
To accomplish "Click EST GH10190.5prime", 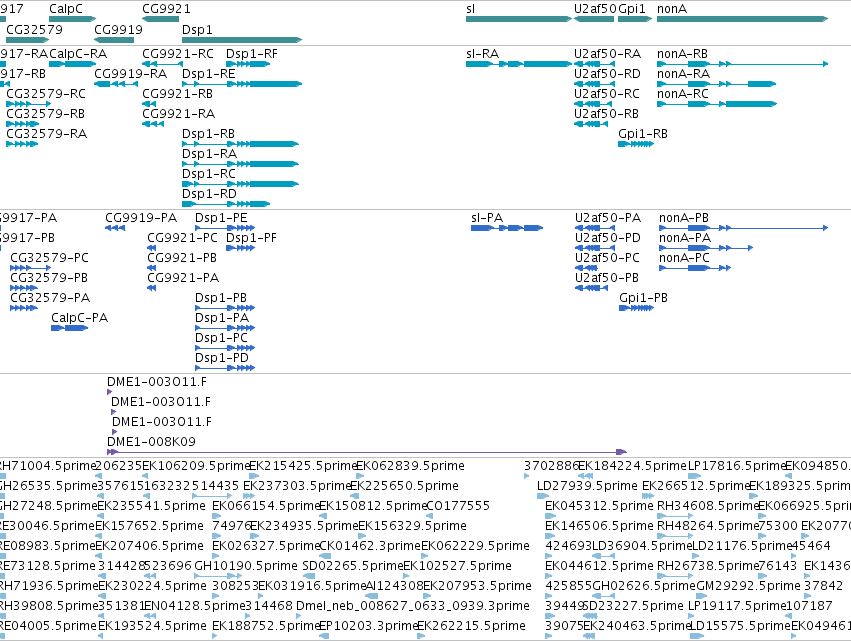I will pos(246,566).
